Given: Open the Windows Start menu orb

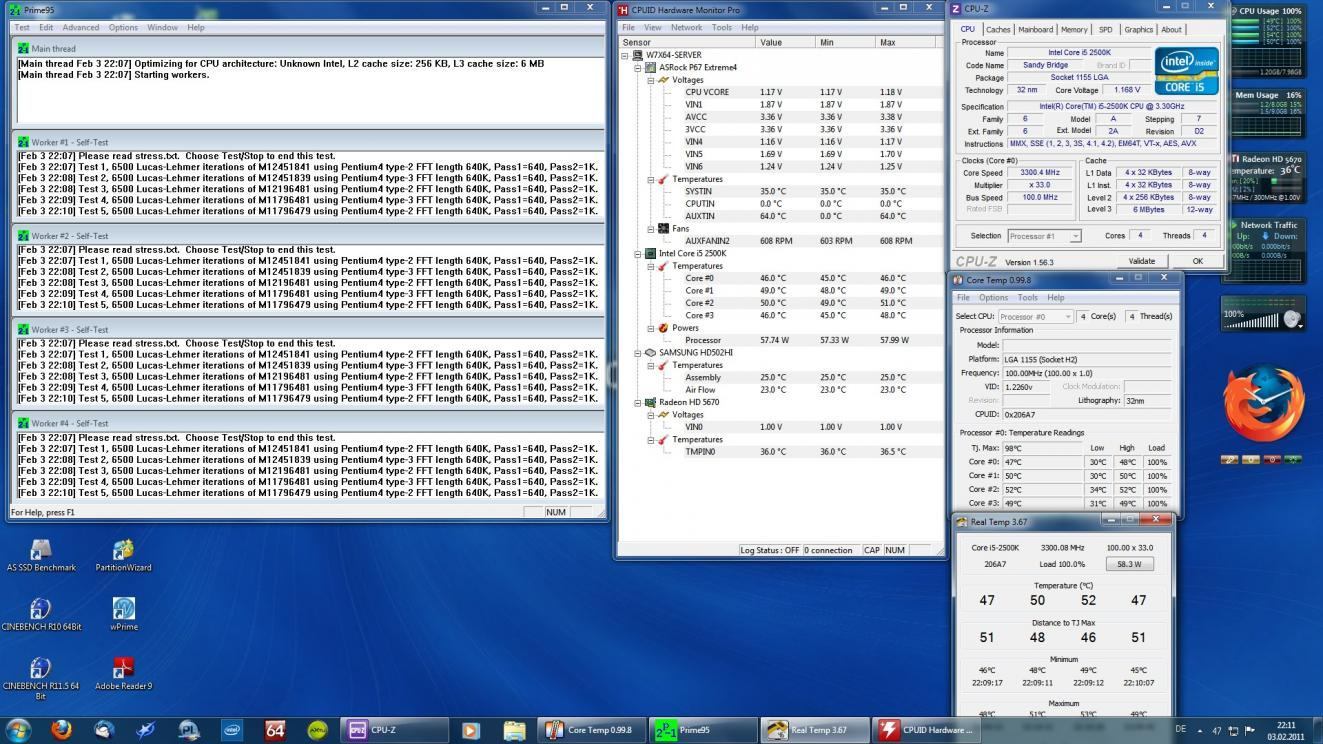Looking at the screenshot, I should tap(19, 729).
